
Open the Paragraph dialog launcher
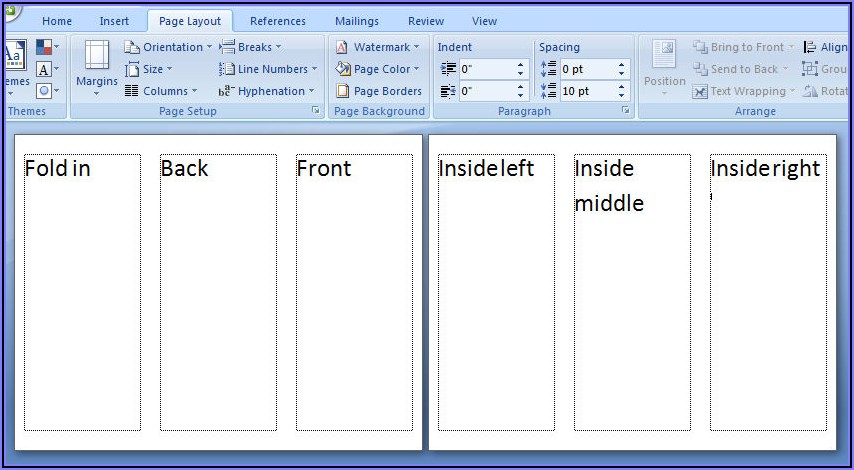(x=626, y=111)
